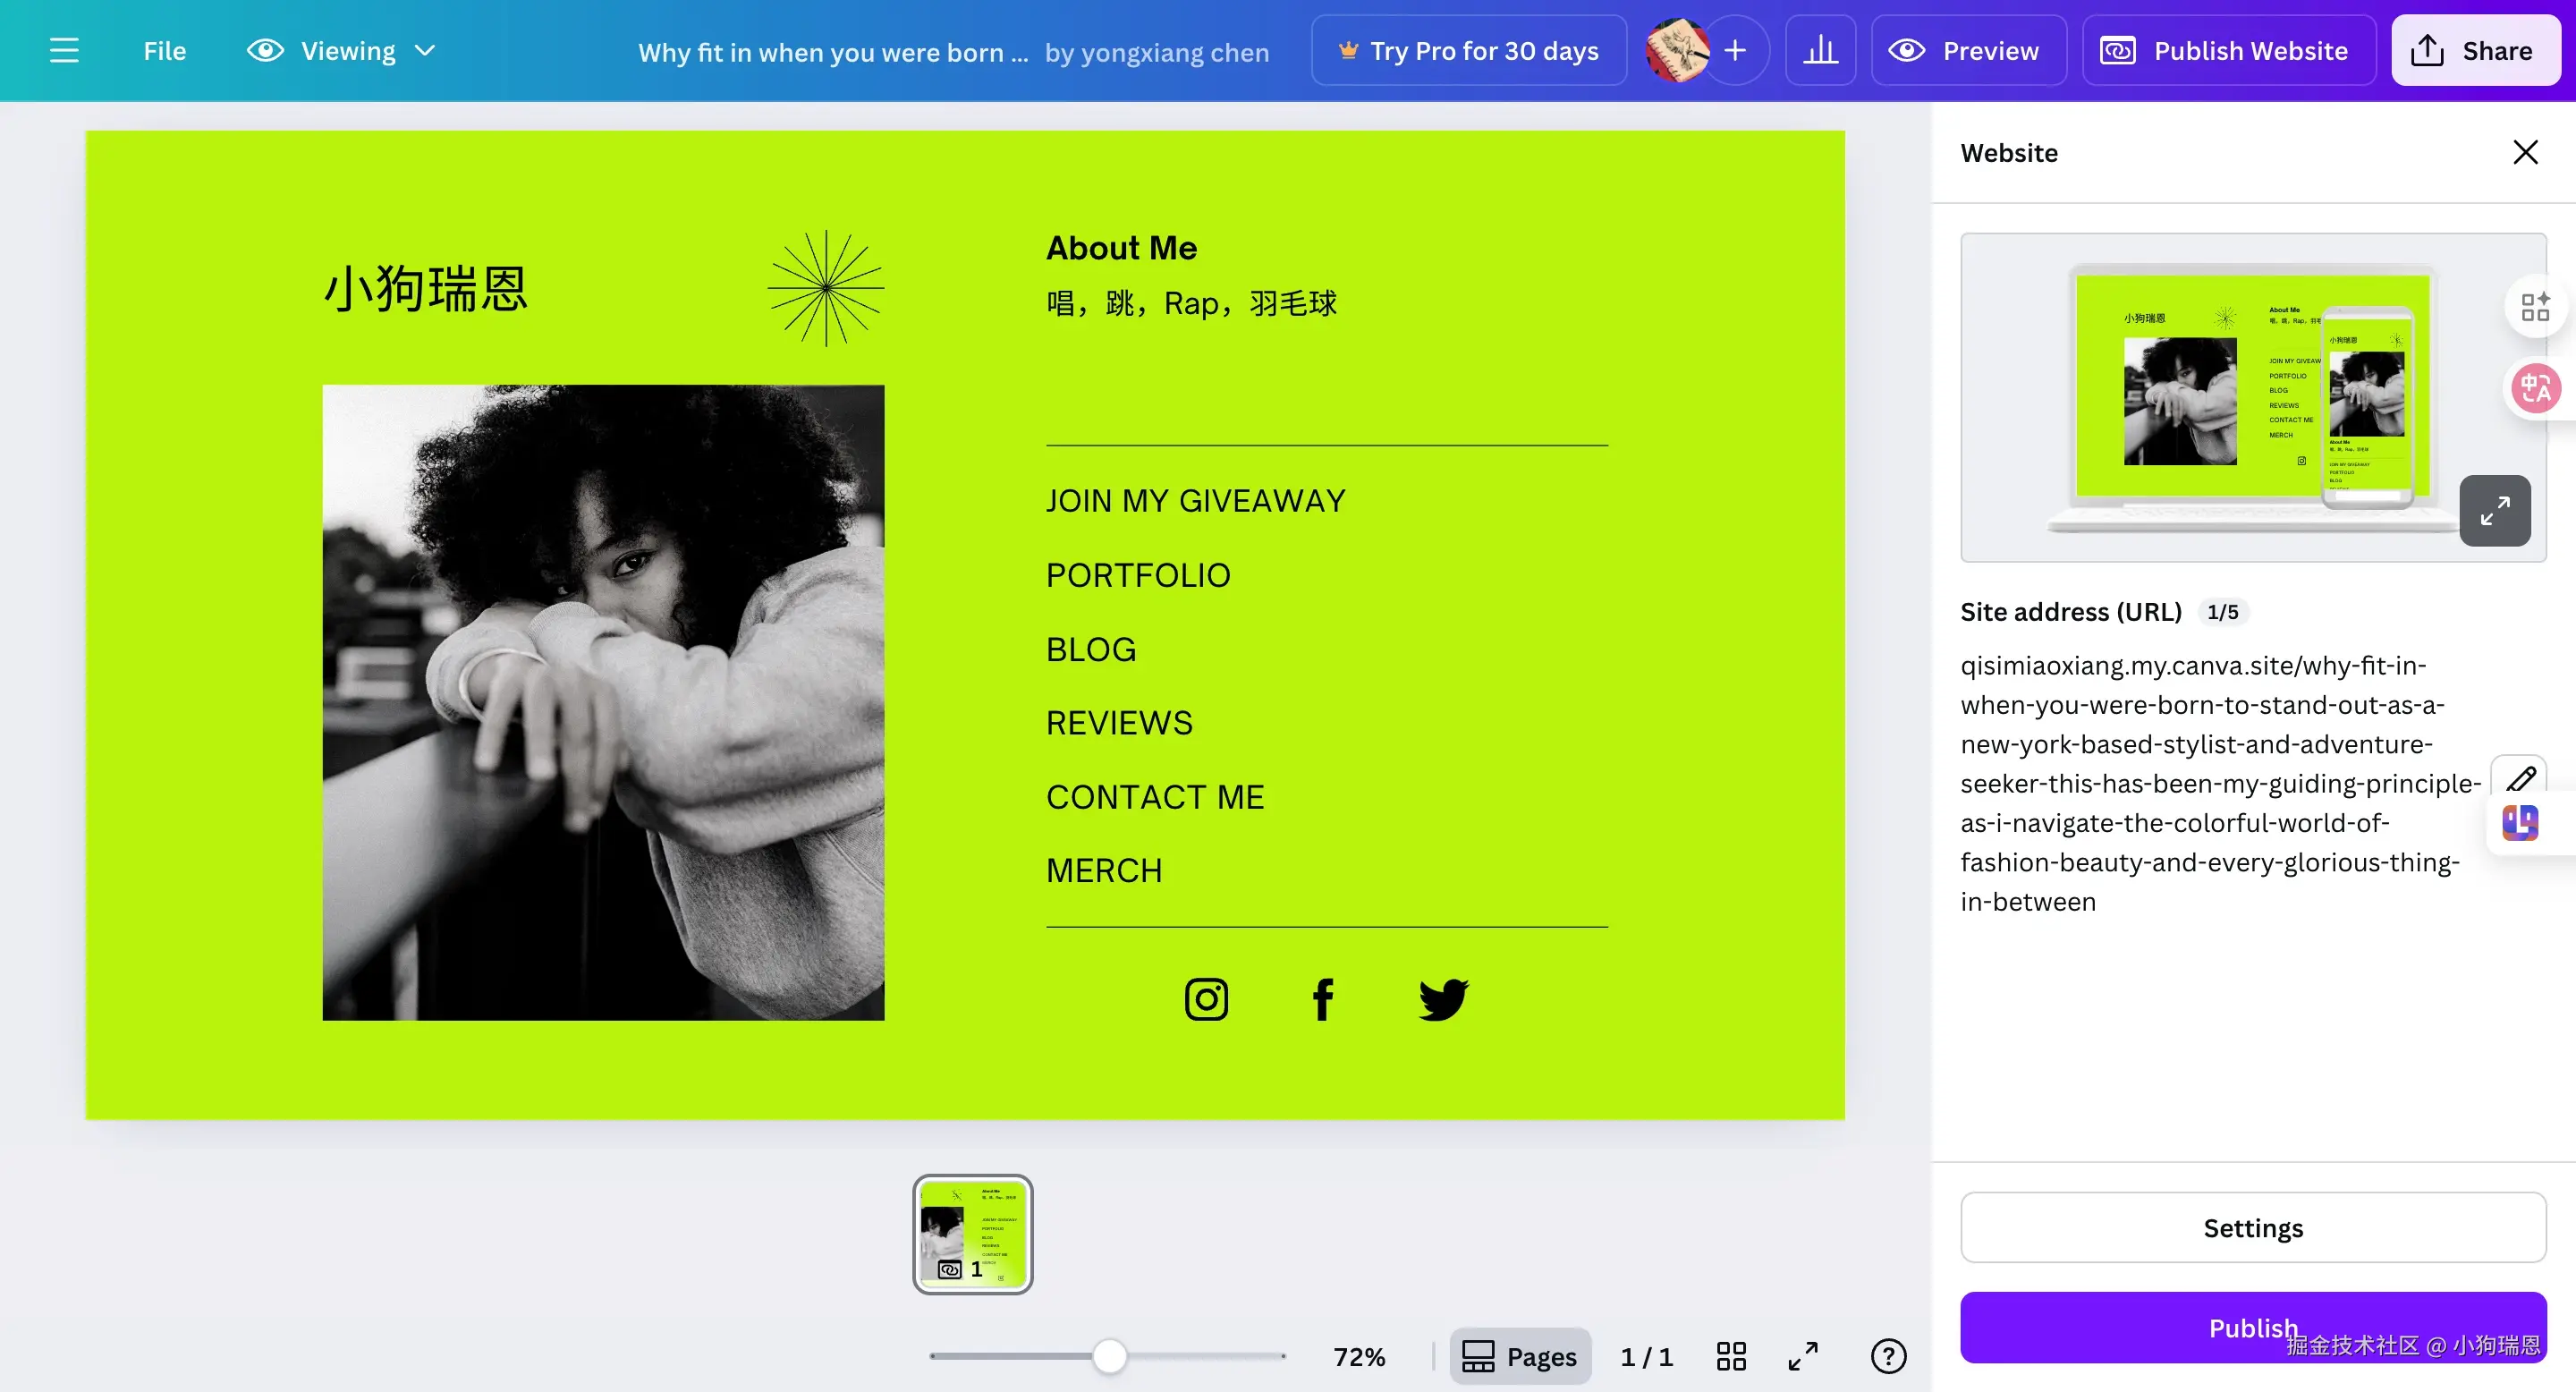
Task: Click the Instagram icon on the page
Action: click(1206, 998)
